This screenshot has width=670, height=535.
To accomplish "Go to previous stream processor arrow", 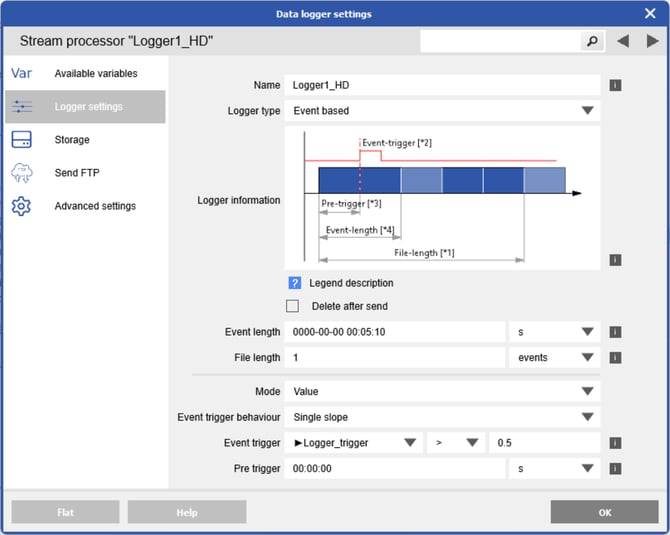I will [x=623, y=41].
